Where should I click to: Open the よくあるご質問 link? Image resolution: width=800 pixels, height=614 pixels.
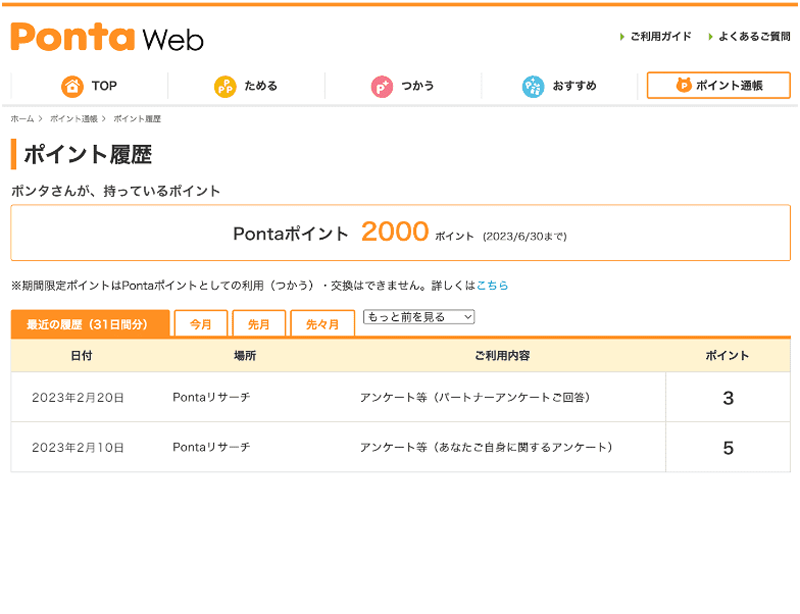(755, 36)
